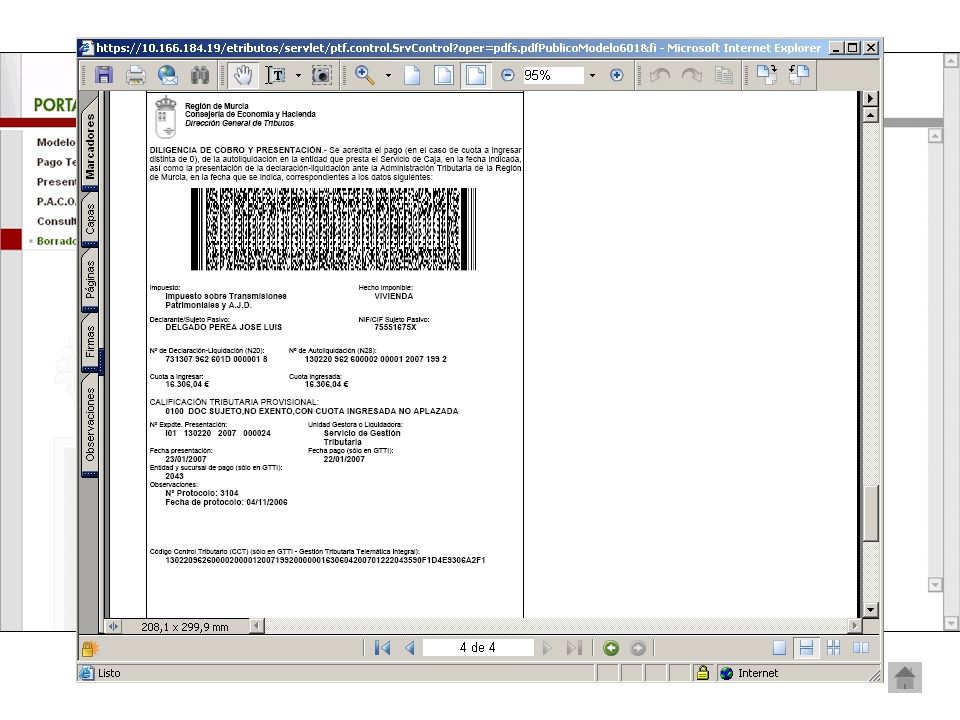Click the 'Nº Protocolo: 3104' text

(x=201, y=493)
